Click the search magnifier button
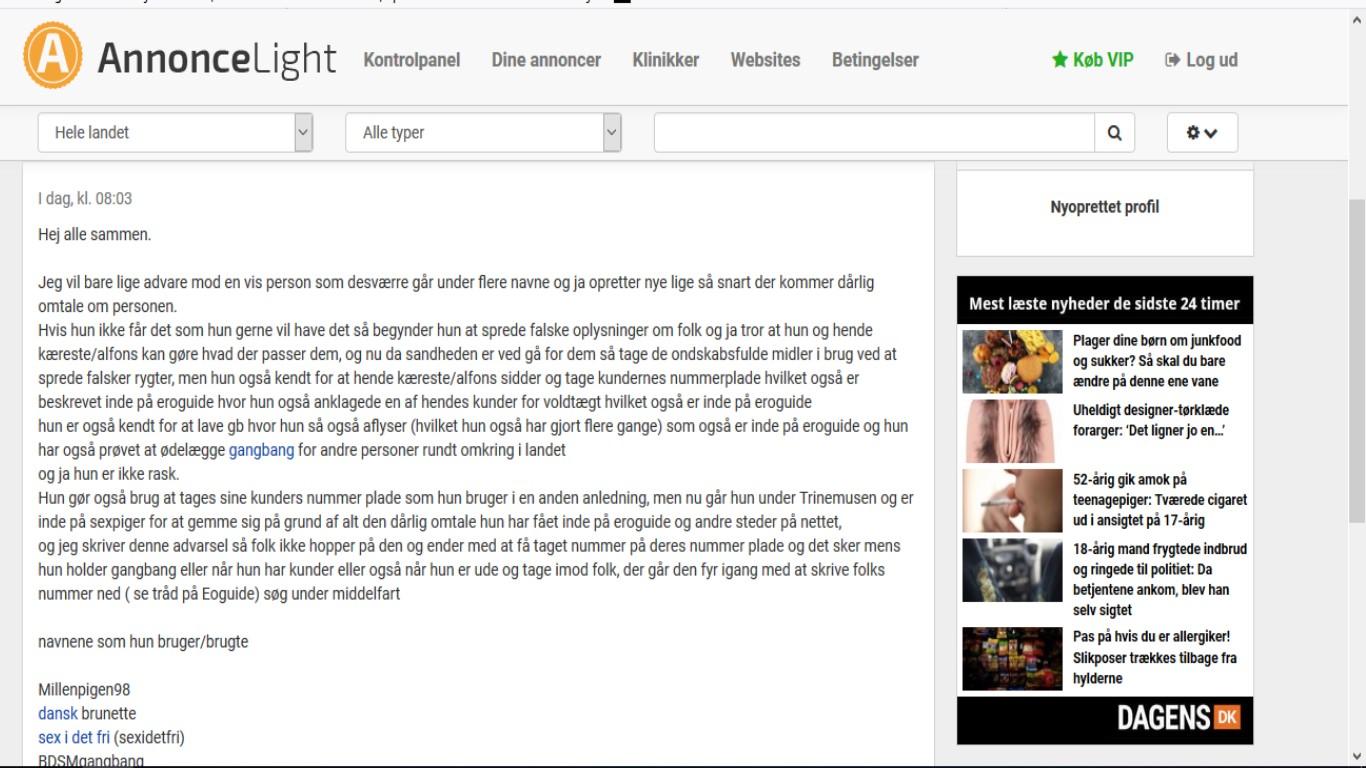The image size is (1366, 768). click(1115, 132)
